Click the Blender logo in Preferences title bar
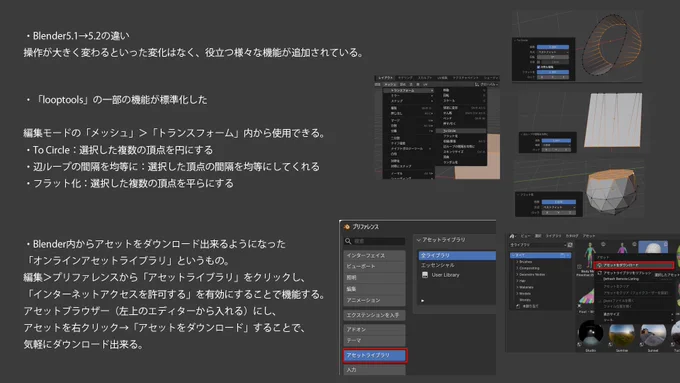This screenshot has width=680, height=383. [347, 227]
